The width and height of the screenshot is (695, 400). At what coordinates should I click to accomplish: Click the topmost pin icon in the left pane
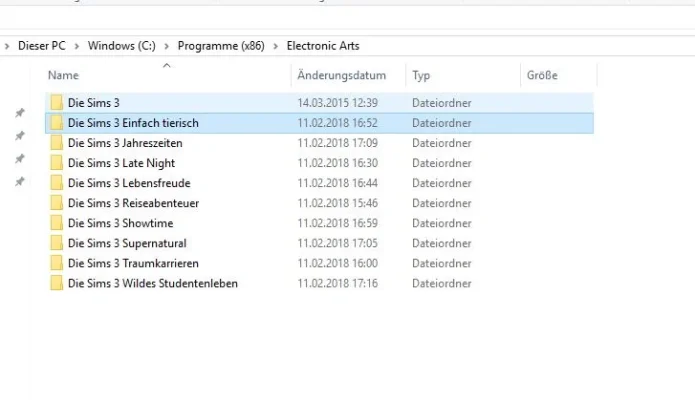click(19, 113)
